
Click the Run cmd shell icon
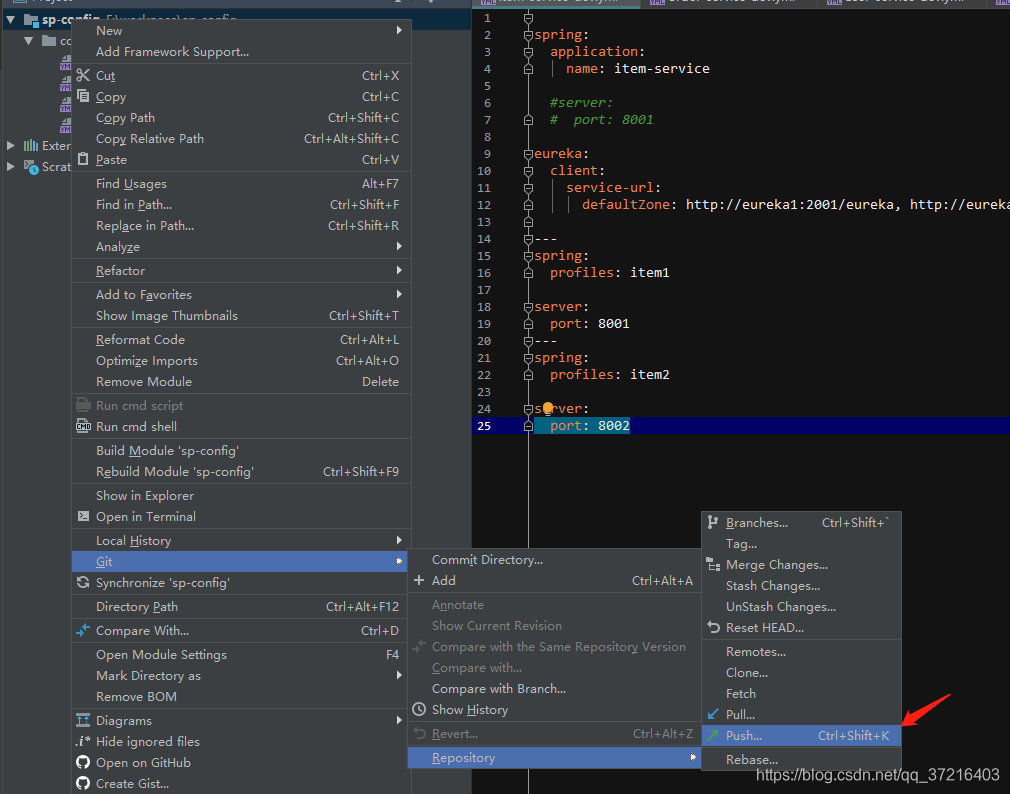(83, 426)
